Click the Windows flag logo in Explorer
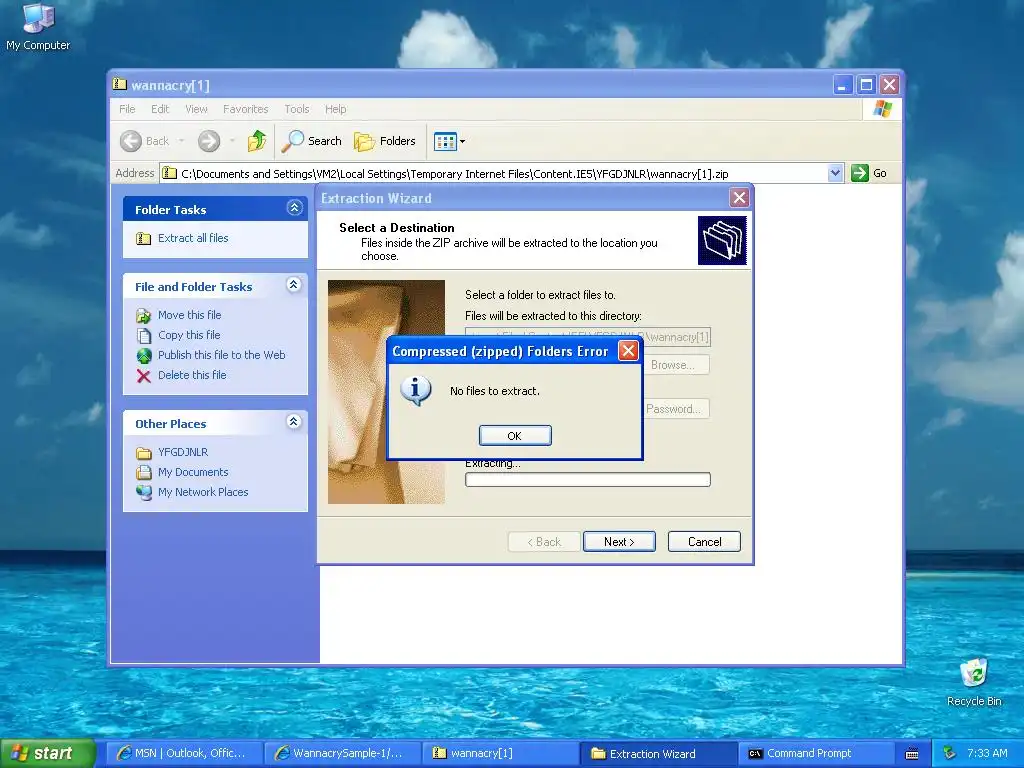This screenshot has height=768, width=1024. (x=882, y=109)
